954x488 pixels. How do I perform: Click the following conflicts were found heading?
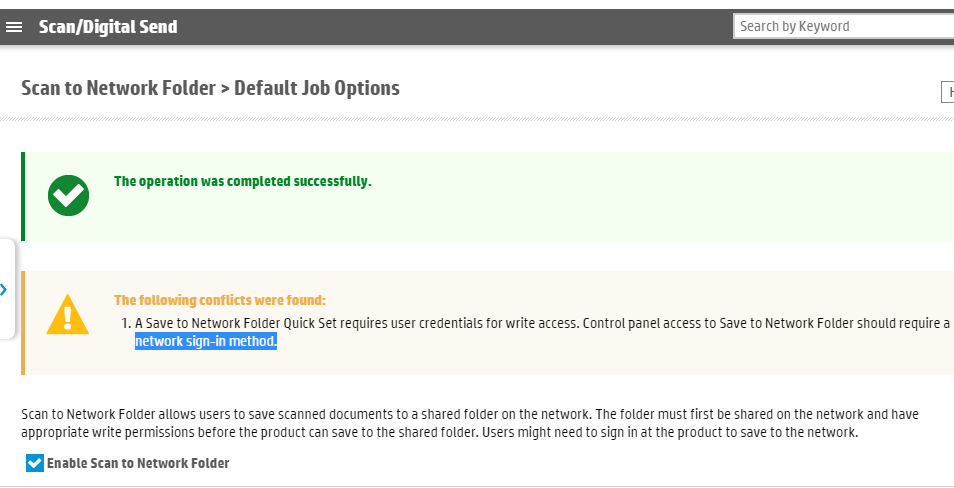coord(220,300)
